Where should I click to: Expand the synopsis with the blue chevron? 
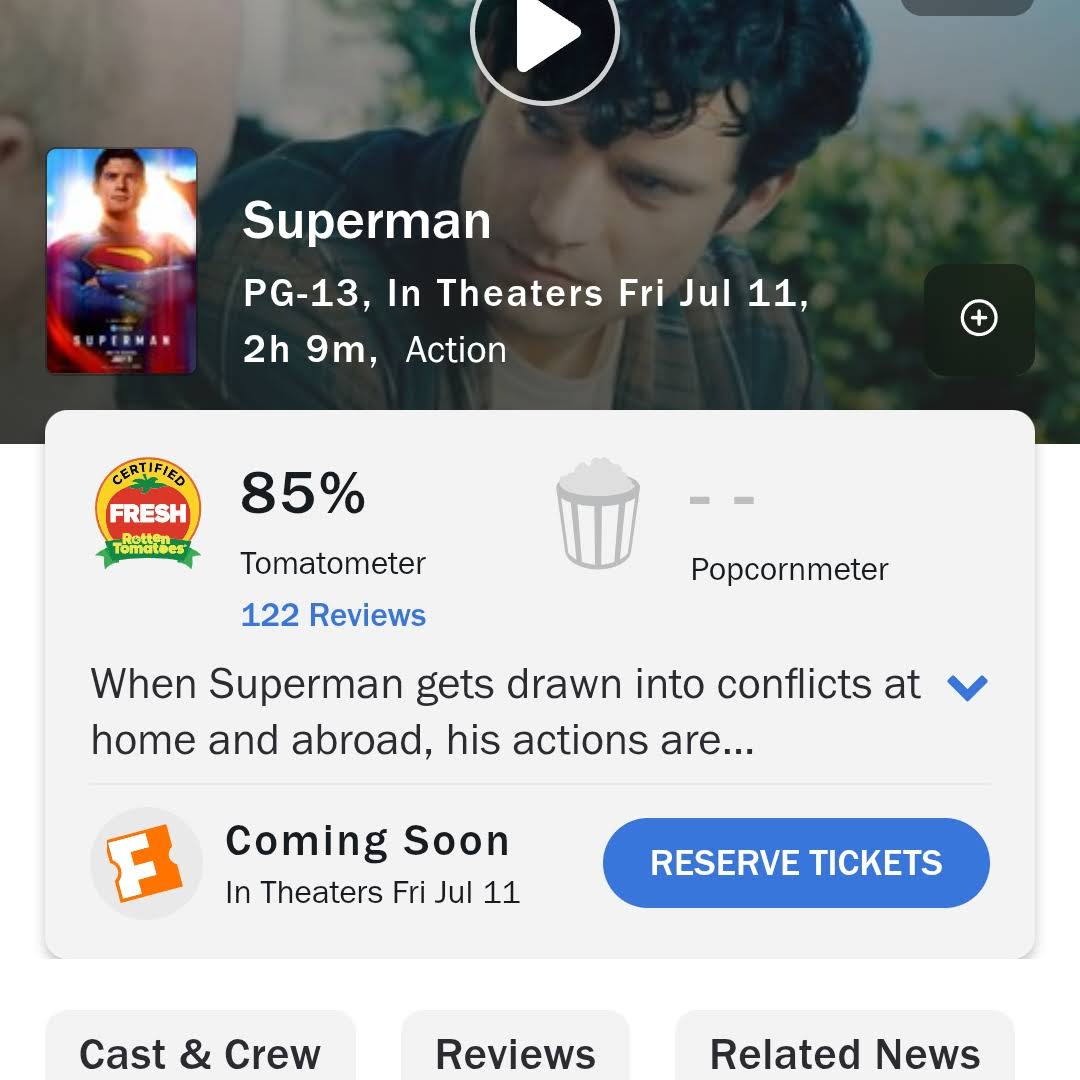[967, 687]
